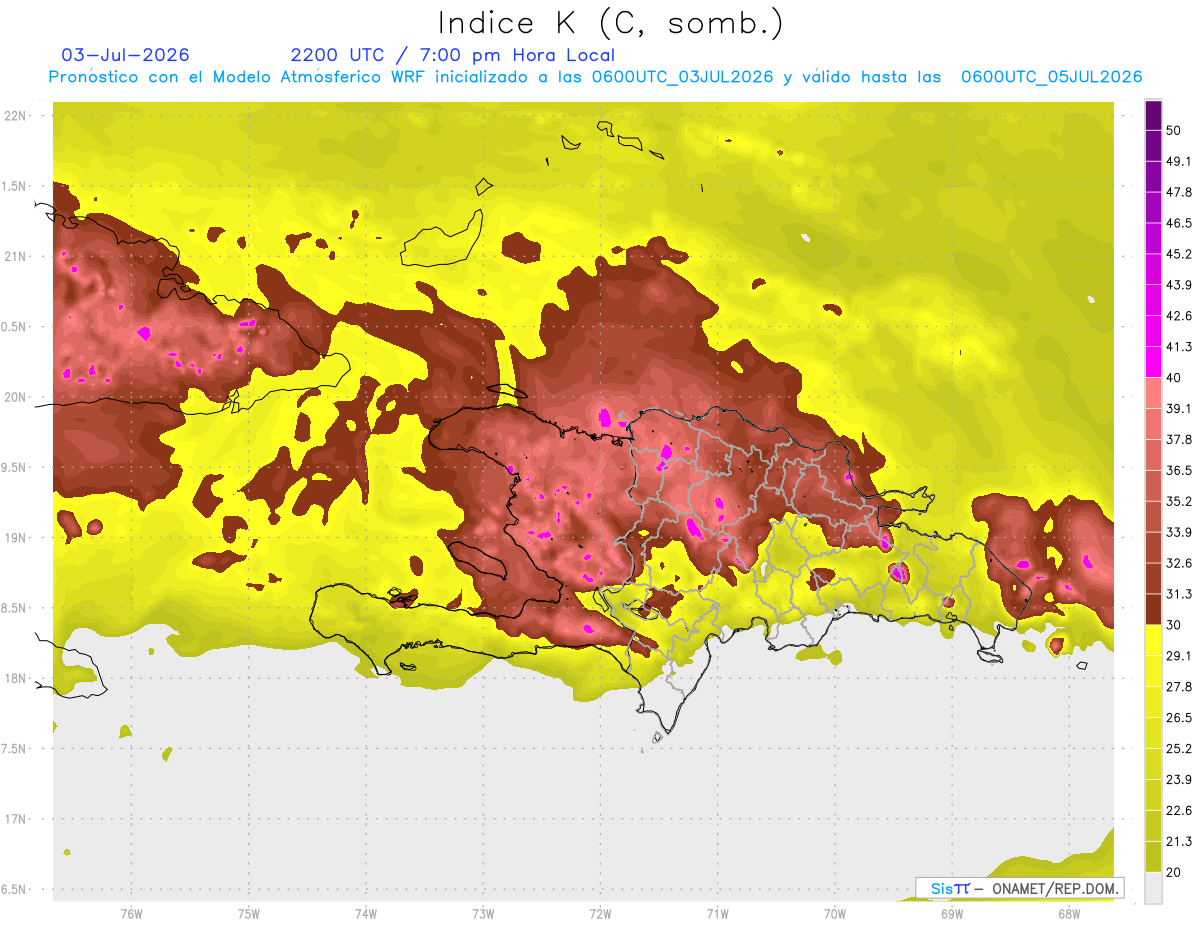Click the longitude label '75W'
This screenshot has width=1200, height=927.
pos(249,913)
